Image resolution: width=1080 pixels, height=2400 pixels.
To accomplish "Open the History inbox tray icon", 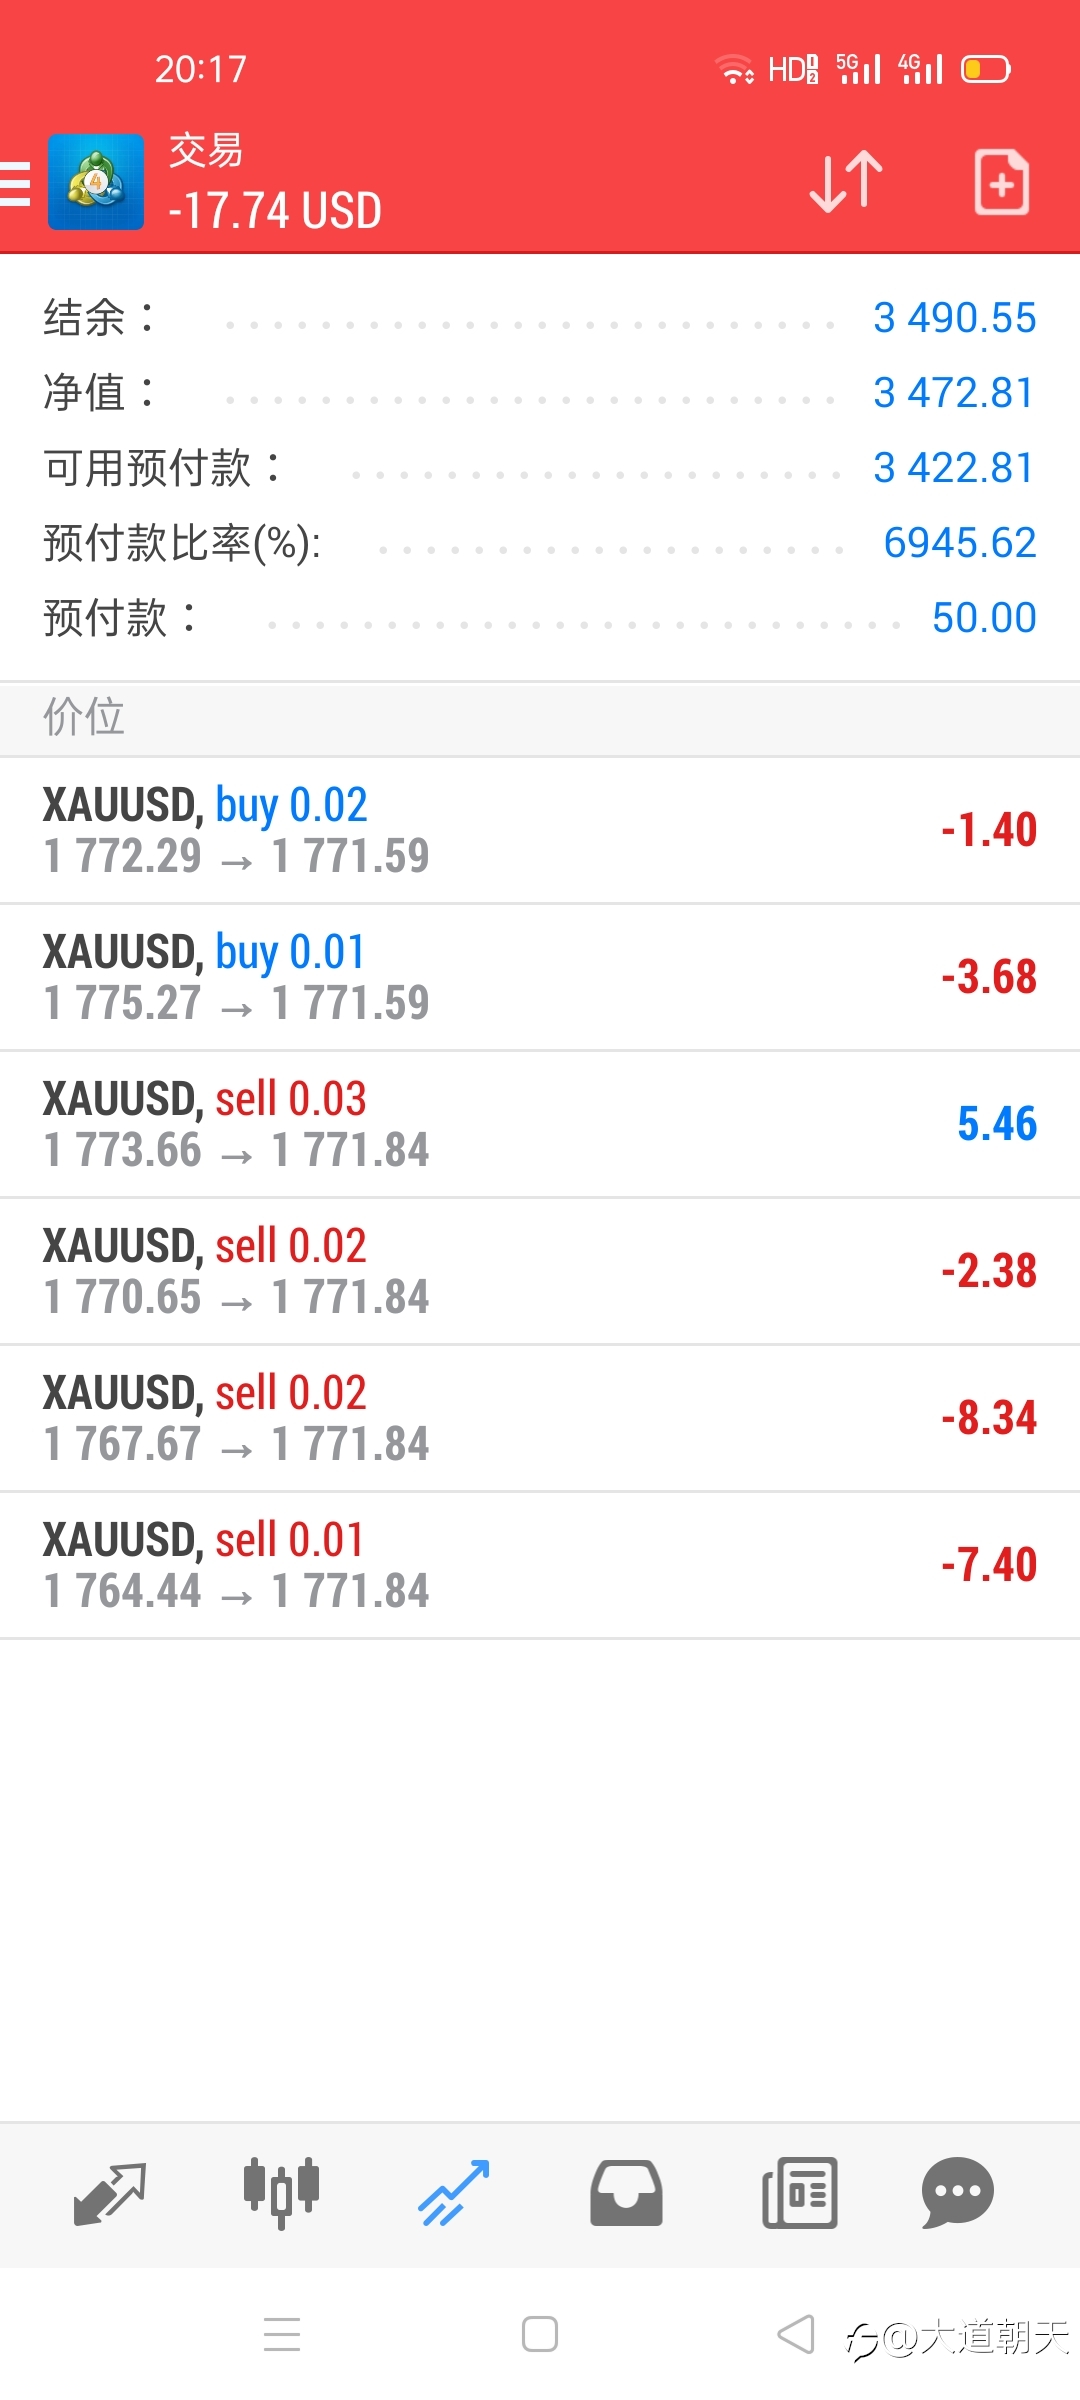I will coord(626,2194).
